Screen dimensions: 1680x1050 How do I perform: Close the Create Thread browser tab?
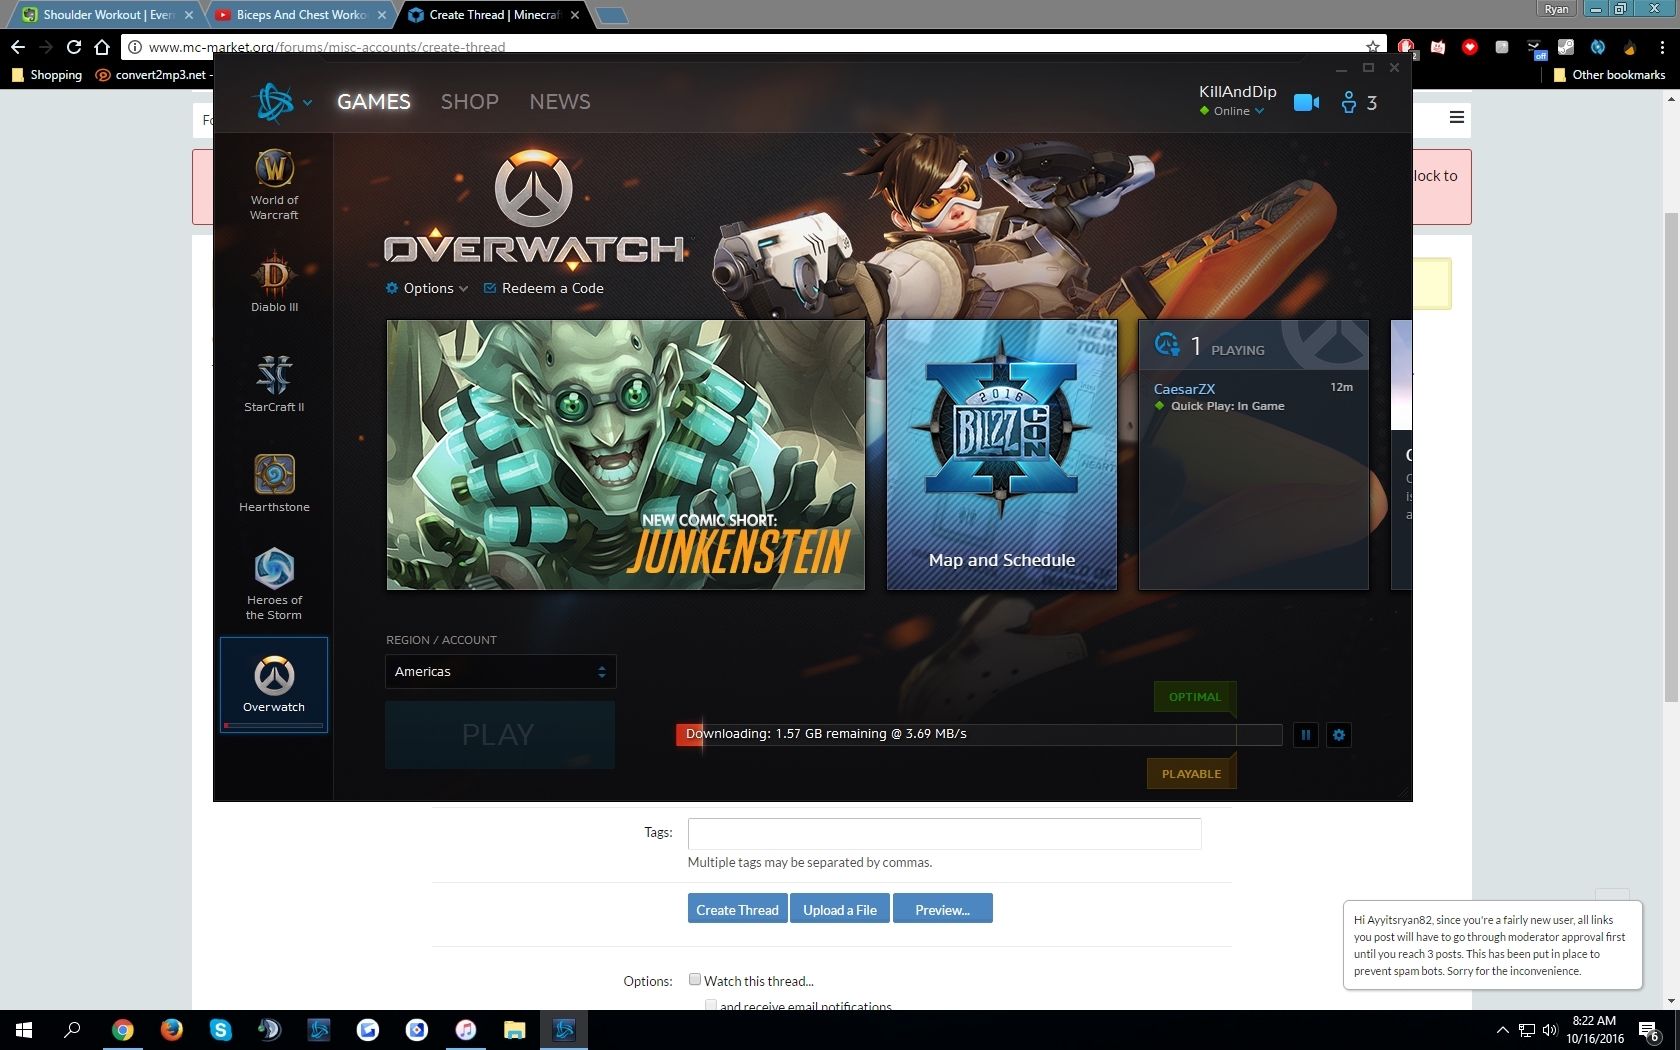[x=575, y=15]
